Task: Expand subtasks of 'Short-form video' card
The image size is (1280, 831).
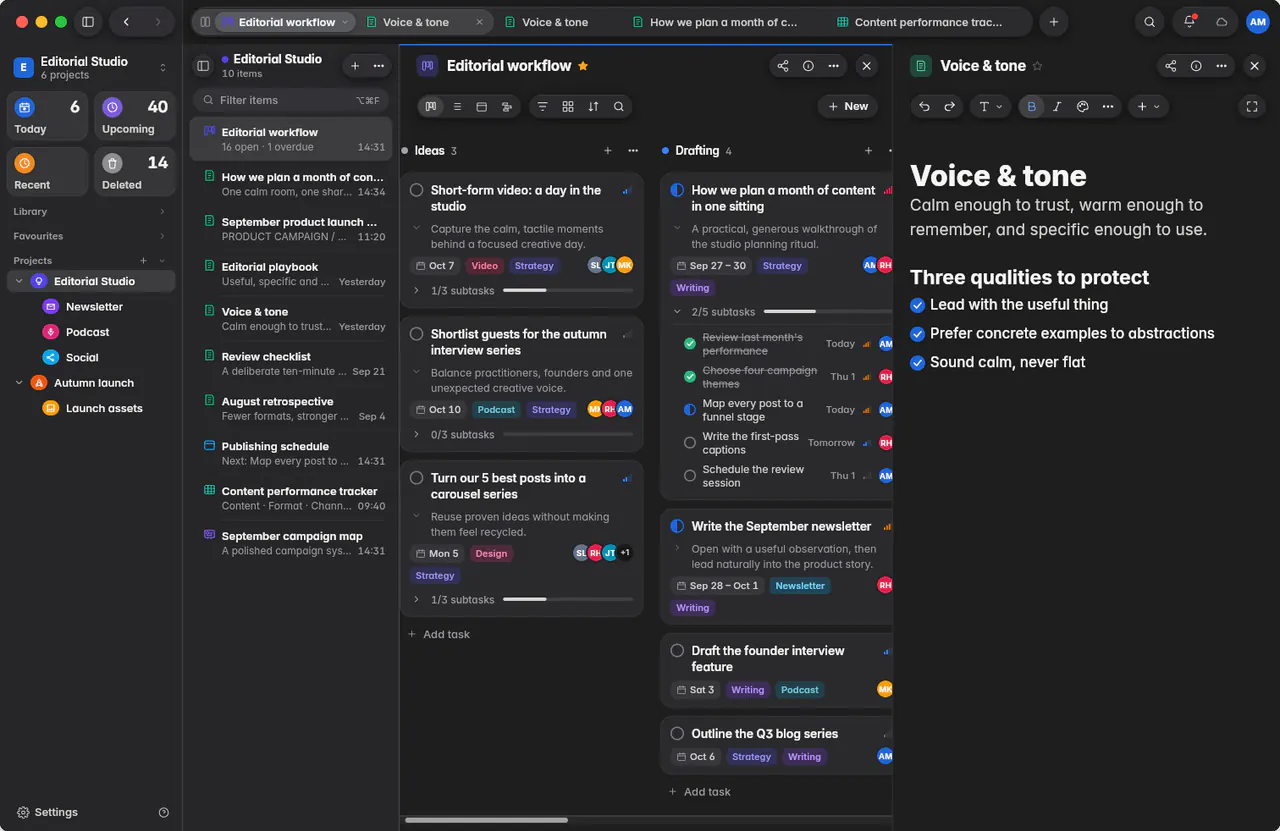Action: [417, 290]
